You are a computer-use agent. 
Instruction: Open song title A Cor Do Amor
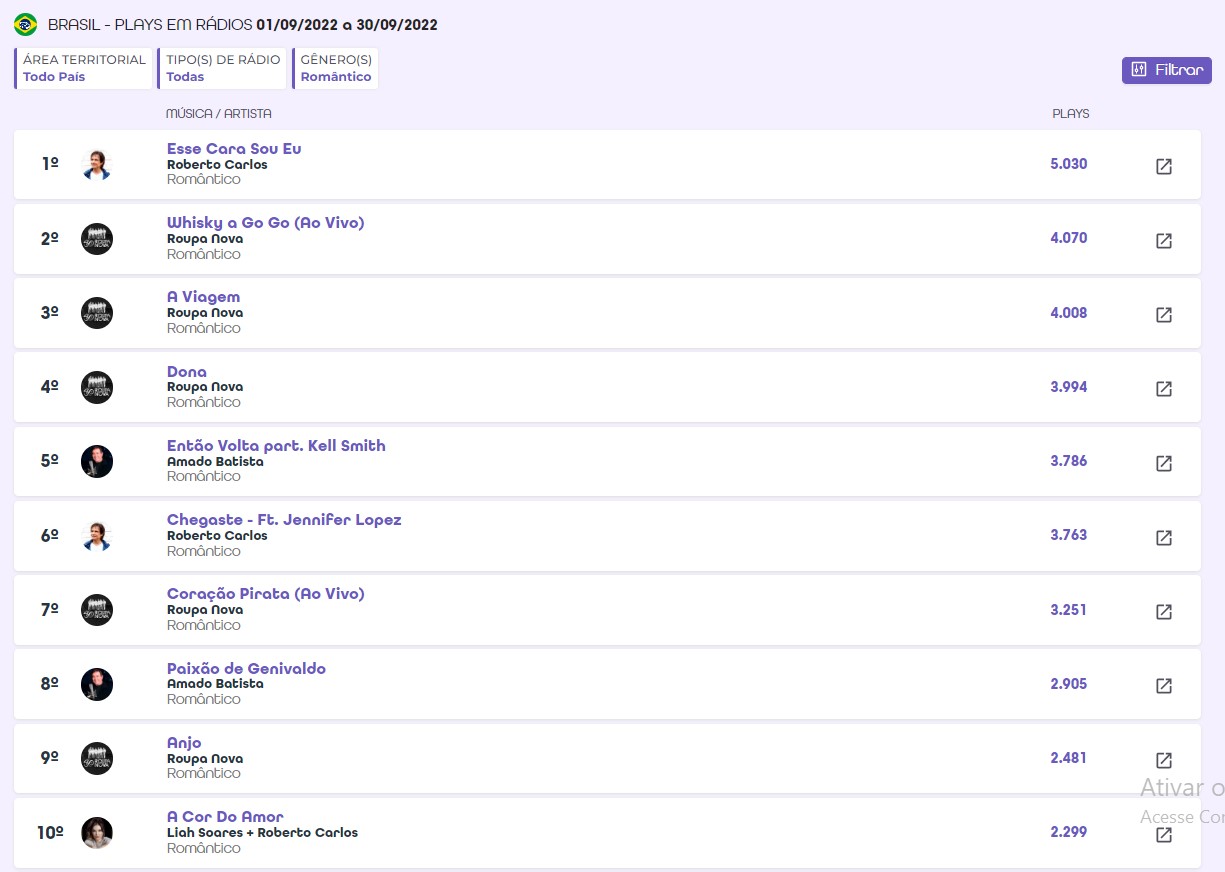[225, 817]
